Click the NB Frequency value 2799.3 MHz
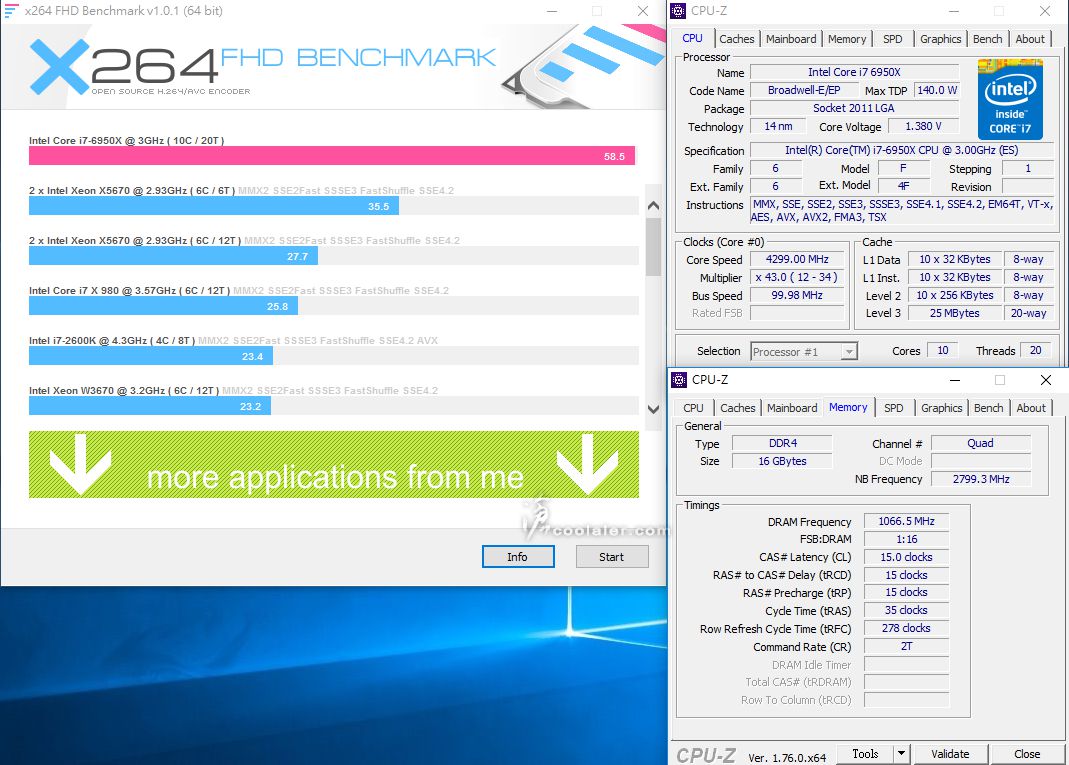This screenshot has height=765, width=1069. [980, 479]
